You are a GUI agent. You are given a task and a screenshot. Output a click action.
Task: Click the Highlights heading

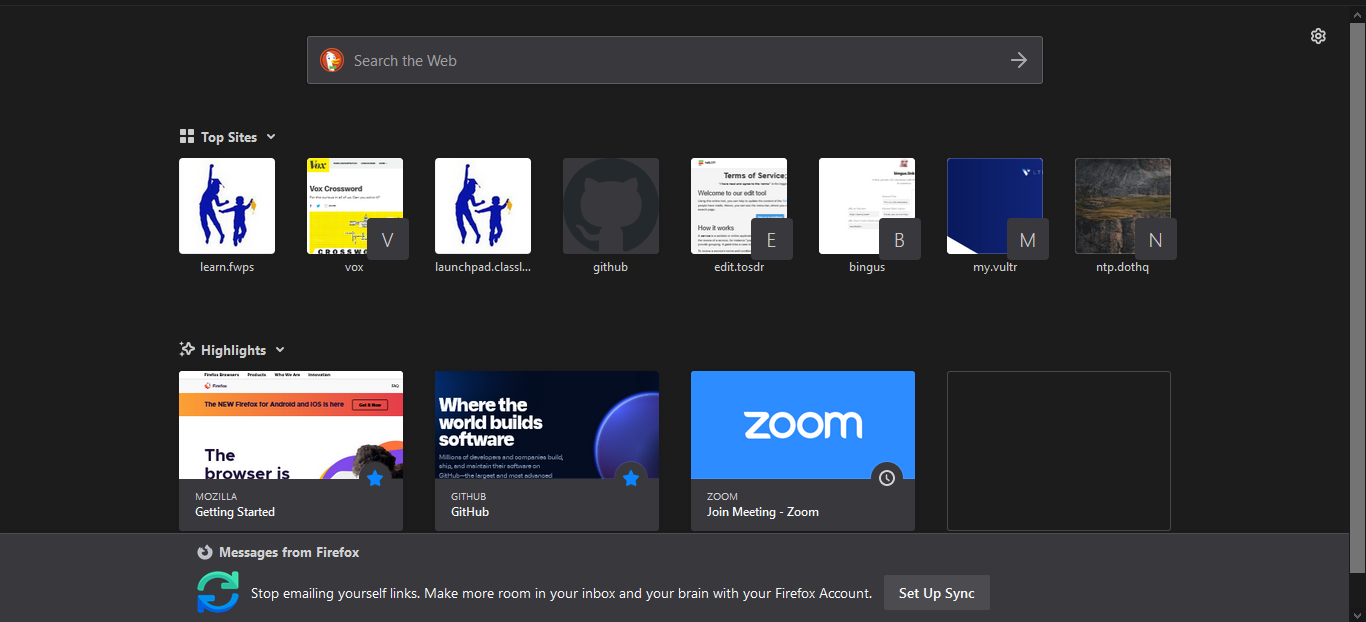[x=233, y=350]
